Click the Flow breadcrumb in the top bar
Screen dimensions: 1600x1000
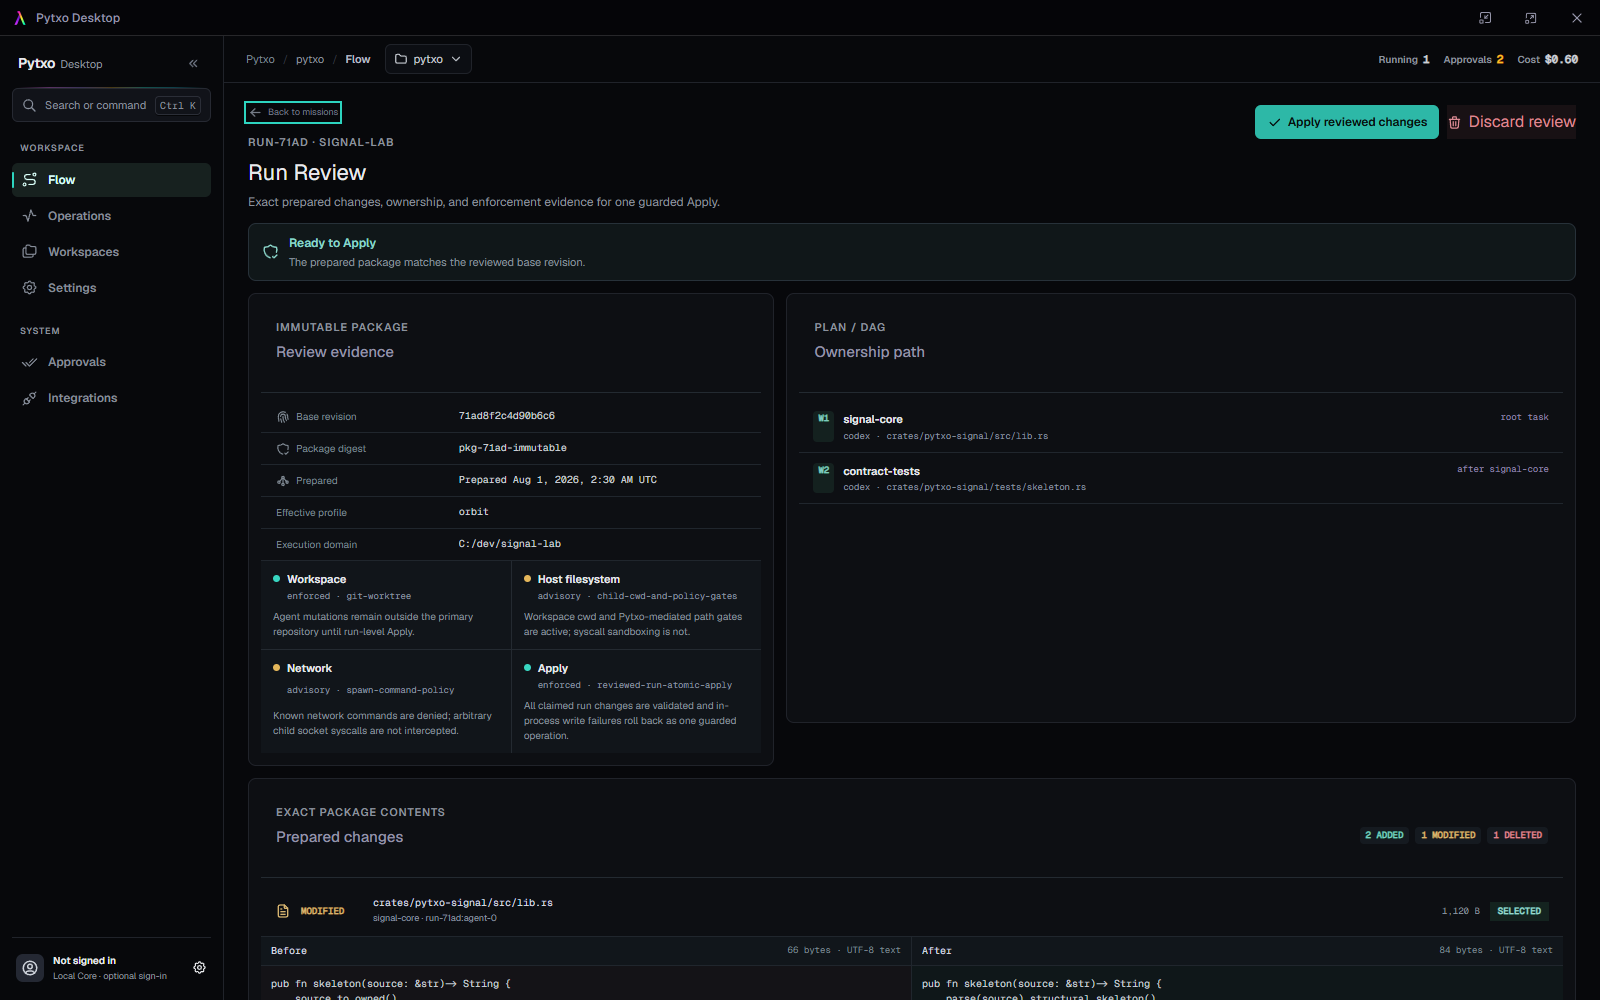point(358,59)
